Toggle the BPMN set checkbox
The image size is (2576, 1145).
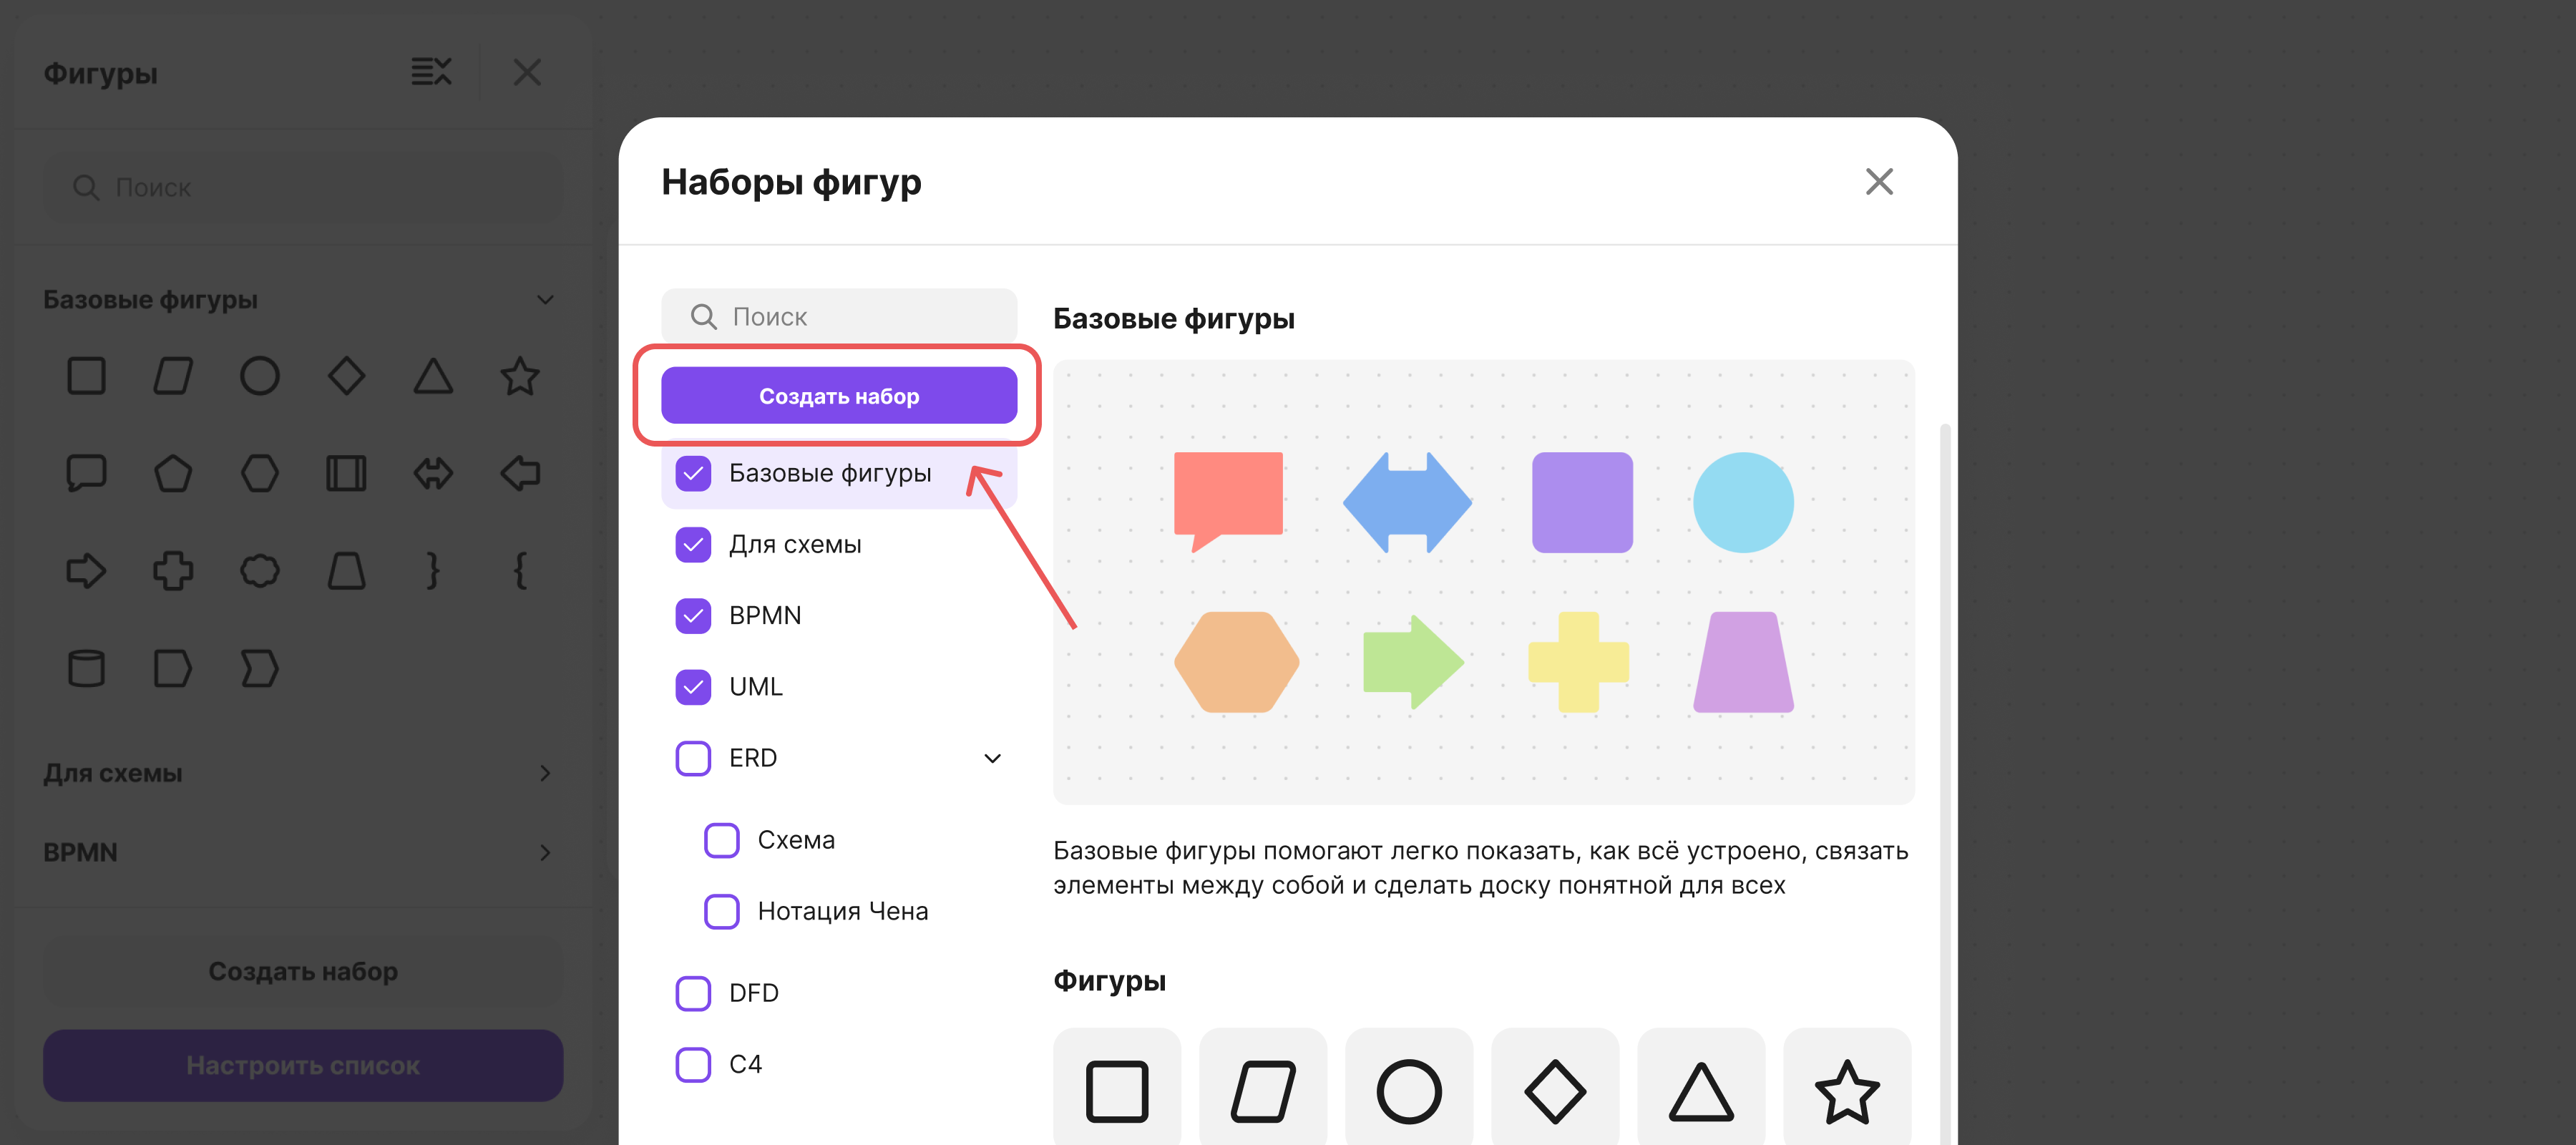(693, 615)
